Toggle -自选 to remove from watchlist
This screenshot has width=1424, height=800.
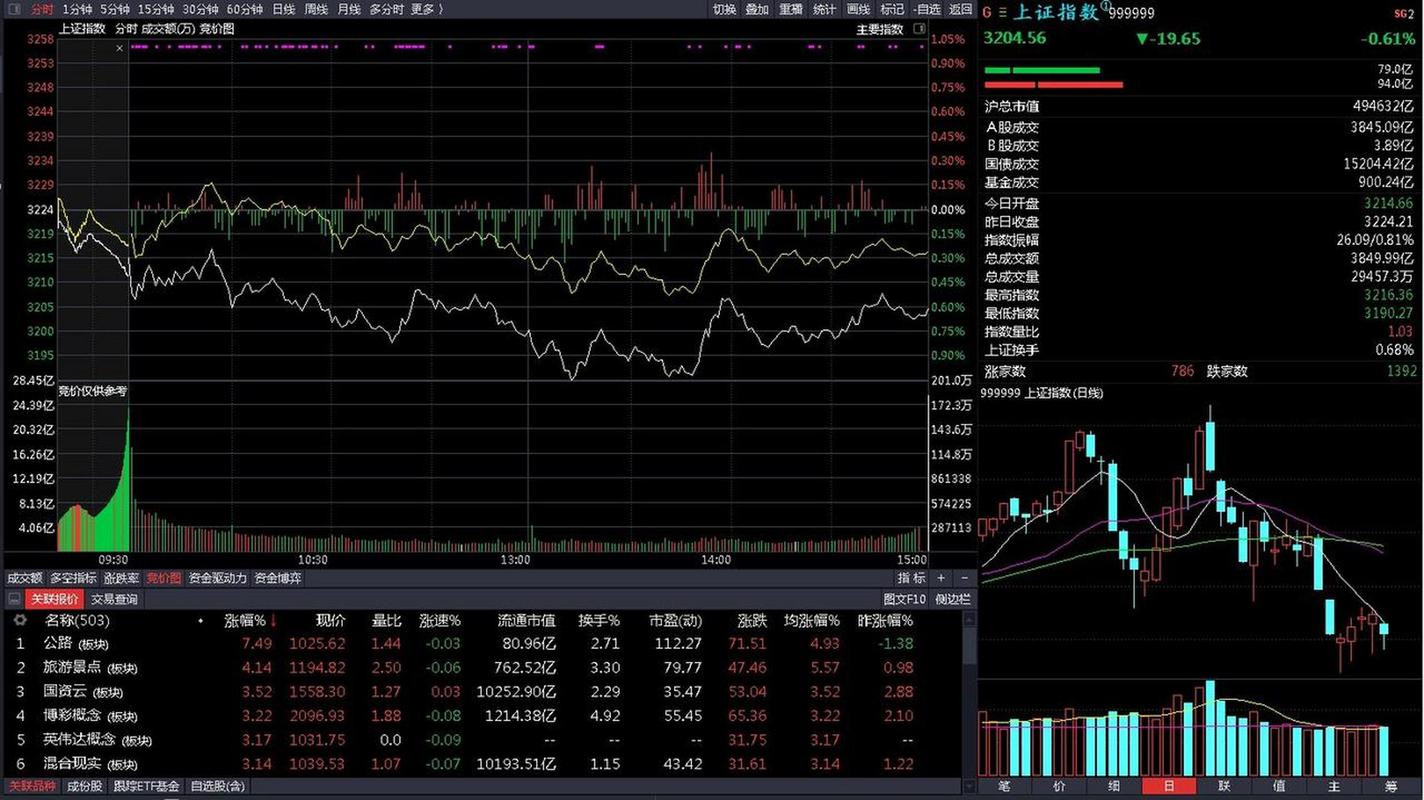(x=927, y=9)
